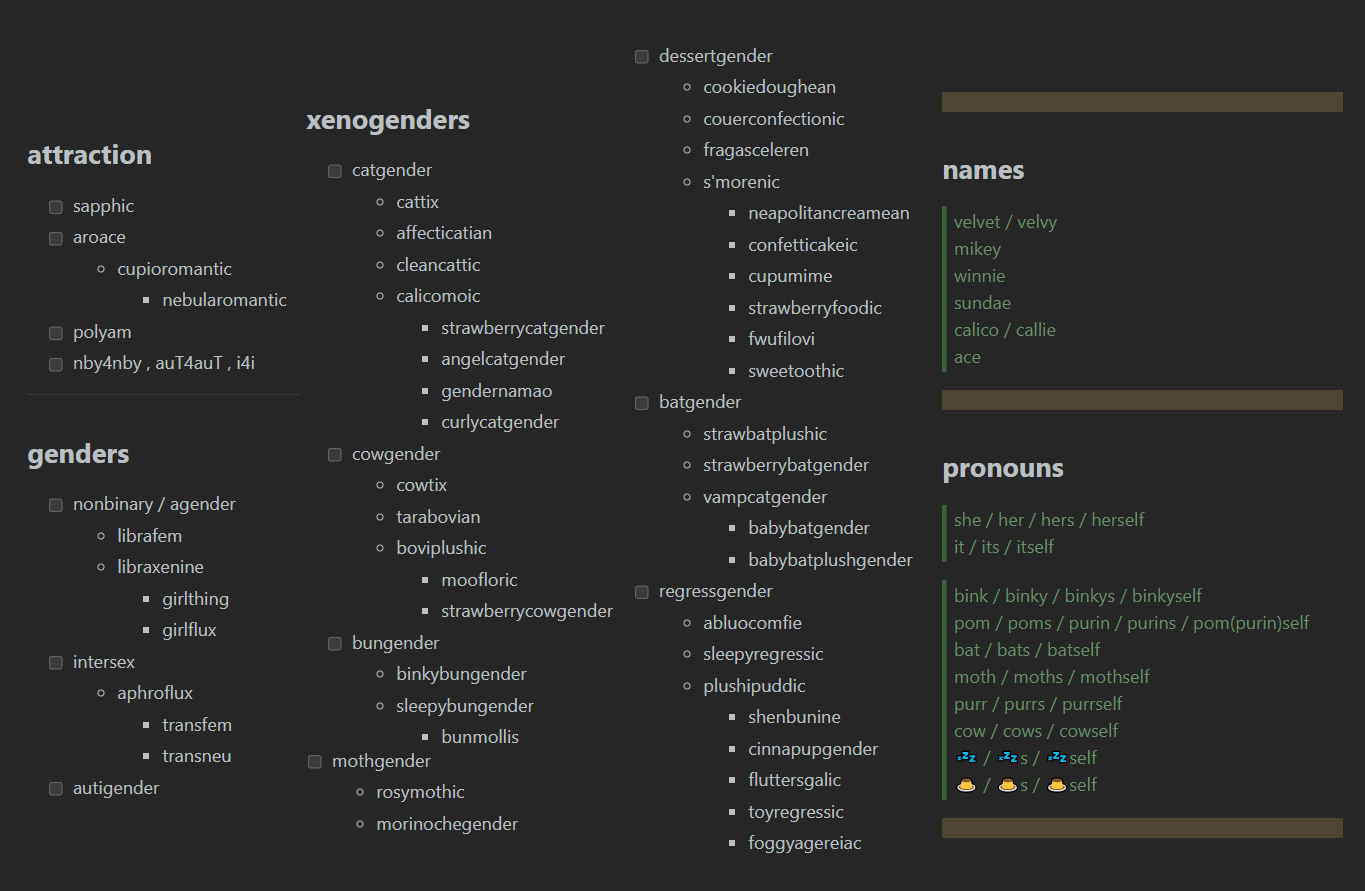Click the neapolitancreamean entry
1365x891 pixels.
pyautogui.click(x=829, y=213)
